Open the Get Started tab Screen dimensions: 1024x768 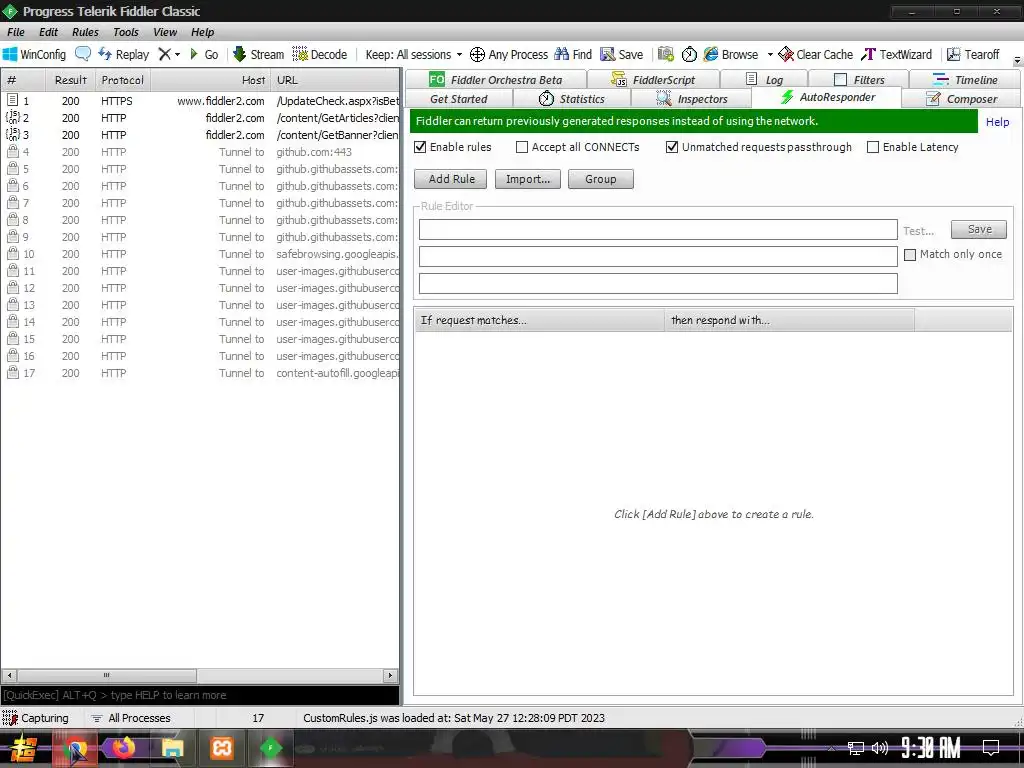pyautogui.click(x=458, y=99)
